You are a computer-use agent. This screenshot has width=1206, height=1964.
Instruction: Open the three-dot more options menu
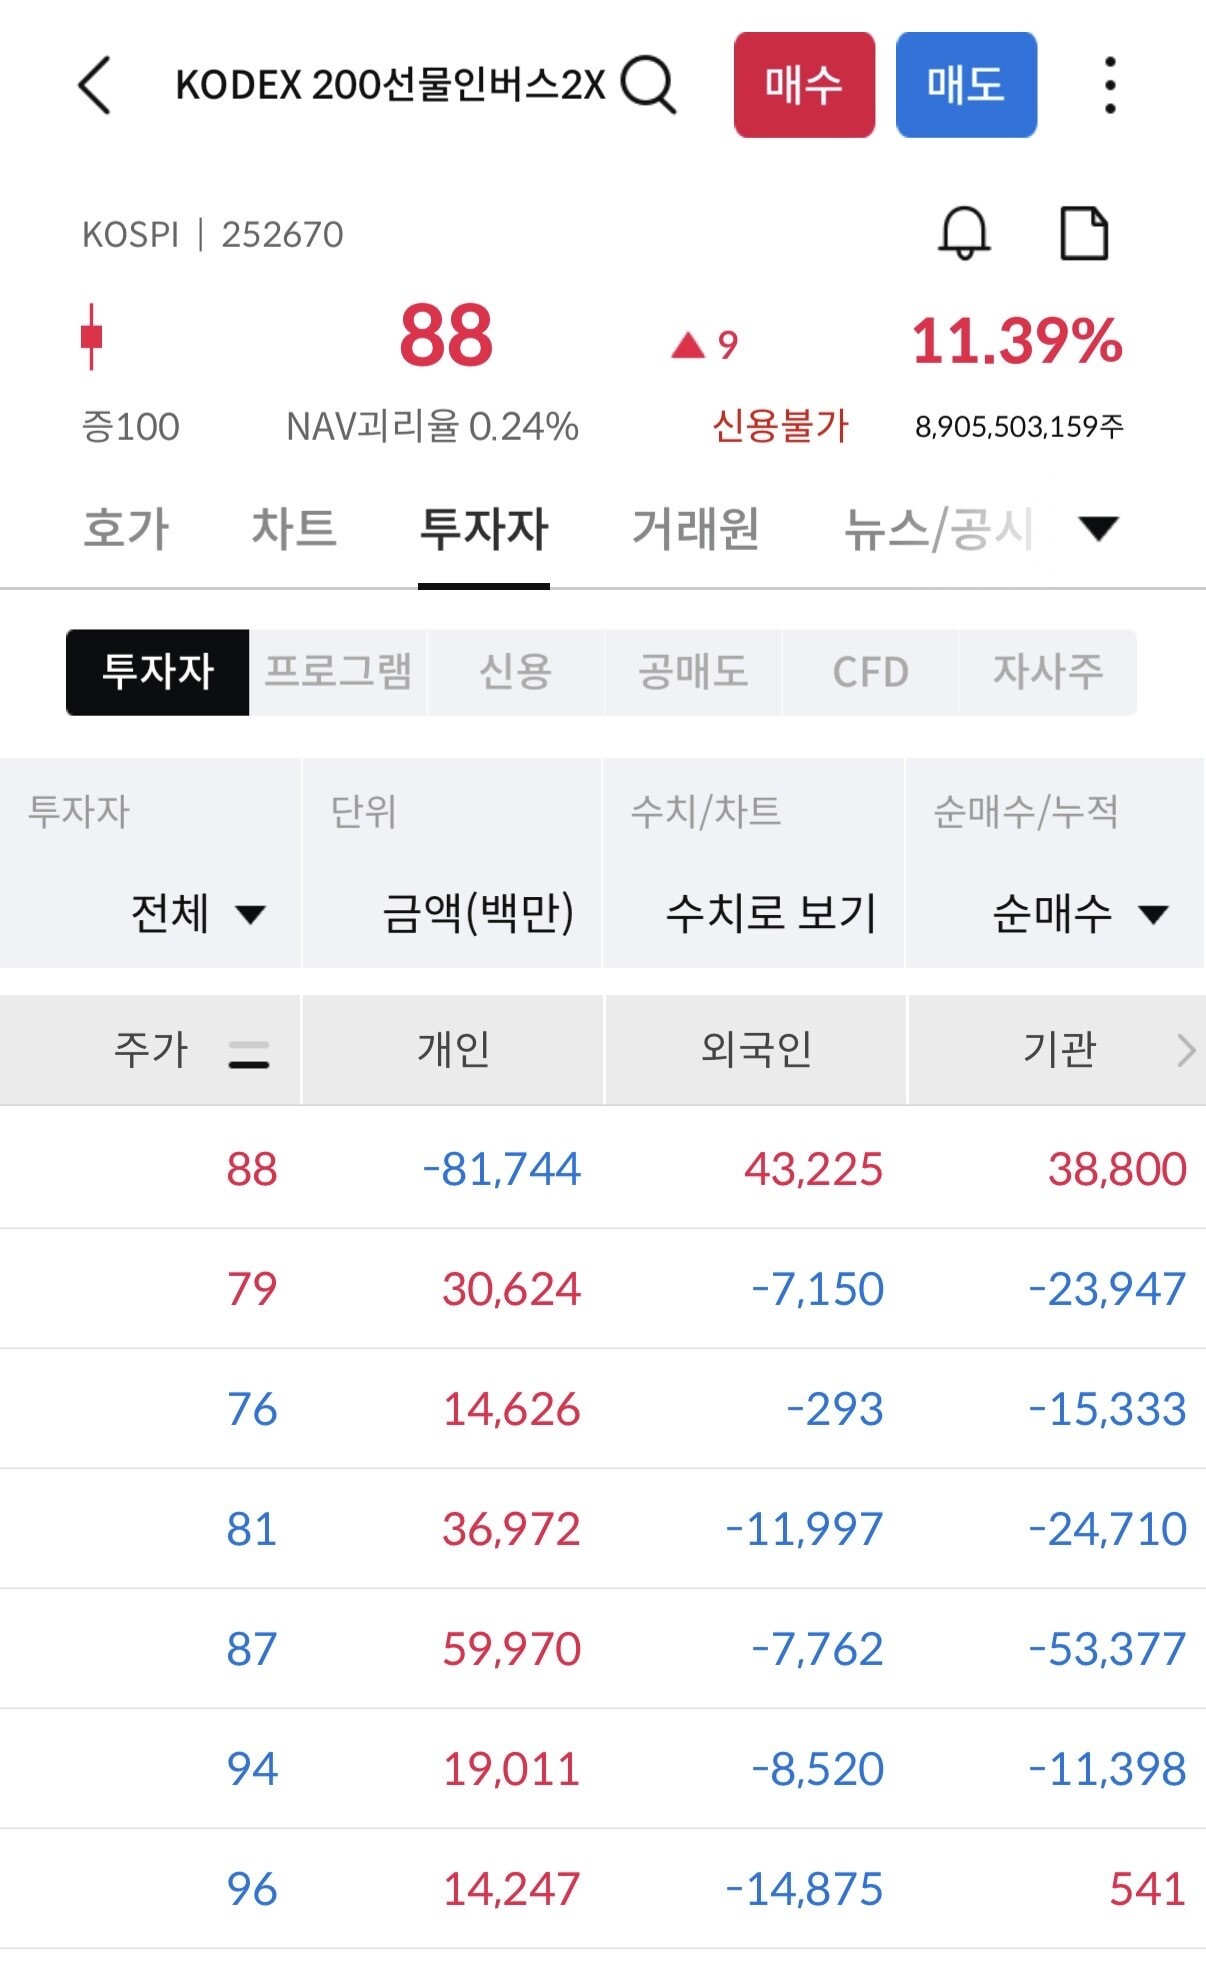1109,85
